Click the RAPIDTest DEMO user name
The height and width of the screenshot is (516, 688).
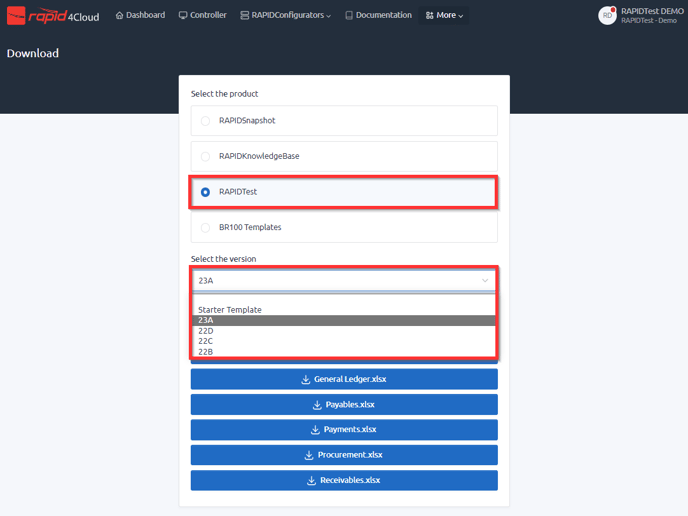(x=652, y=11)
